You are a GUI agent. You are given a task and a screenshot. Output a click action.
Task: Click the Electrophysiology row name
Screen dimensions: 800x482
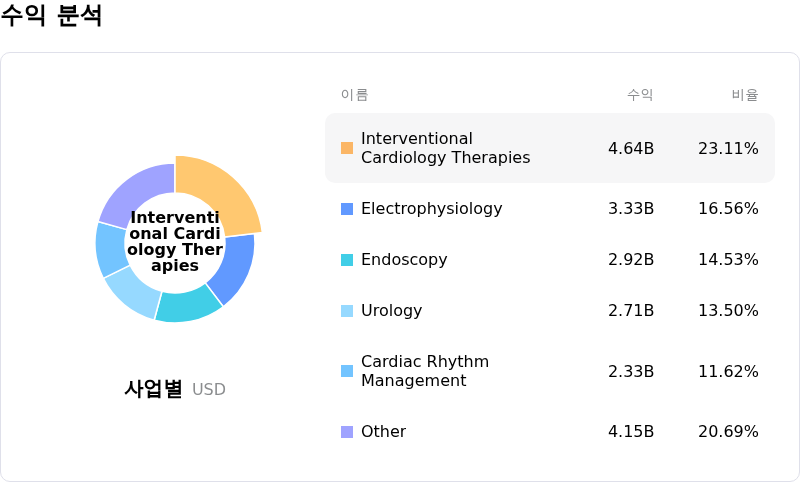(x=431, y=209)
